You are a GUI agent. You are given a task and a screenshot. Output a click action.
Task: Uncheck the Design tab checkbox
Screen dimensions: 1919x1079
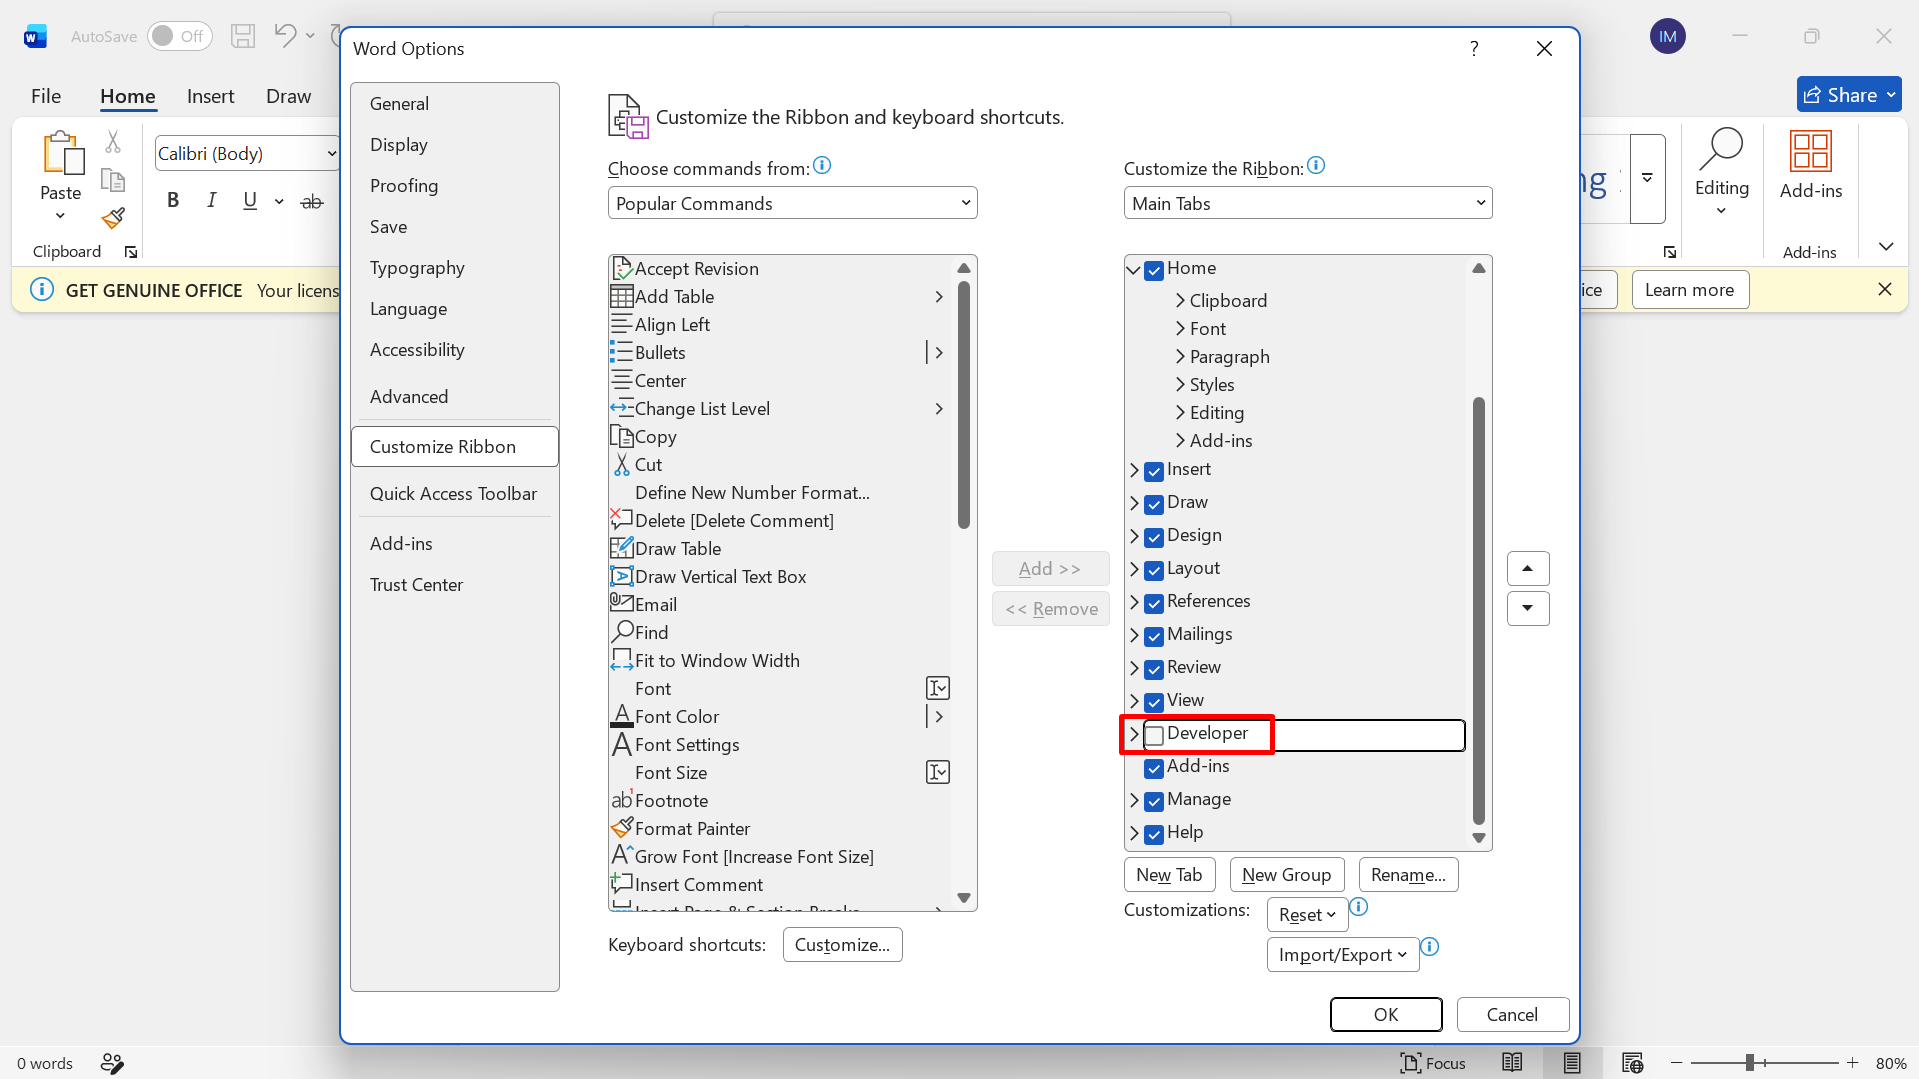point(1154,538)
